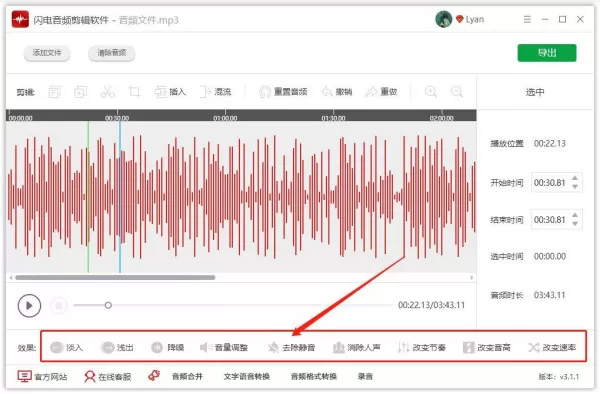Click the 选中时间 value 00:00.00
The image size is (600, 394).
550,256
